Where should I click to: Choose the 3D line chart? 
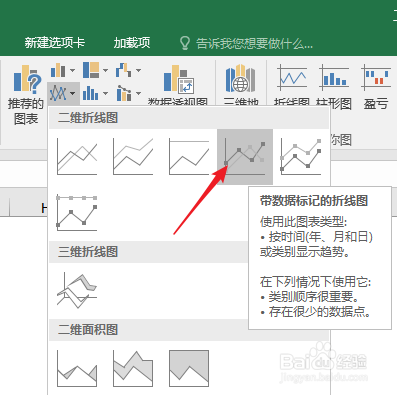click(77, 290)
